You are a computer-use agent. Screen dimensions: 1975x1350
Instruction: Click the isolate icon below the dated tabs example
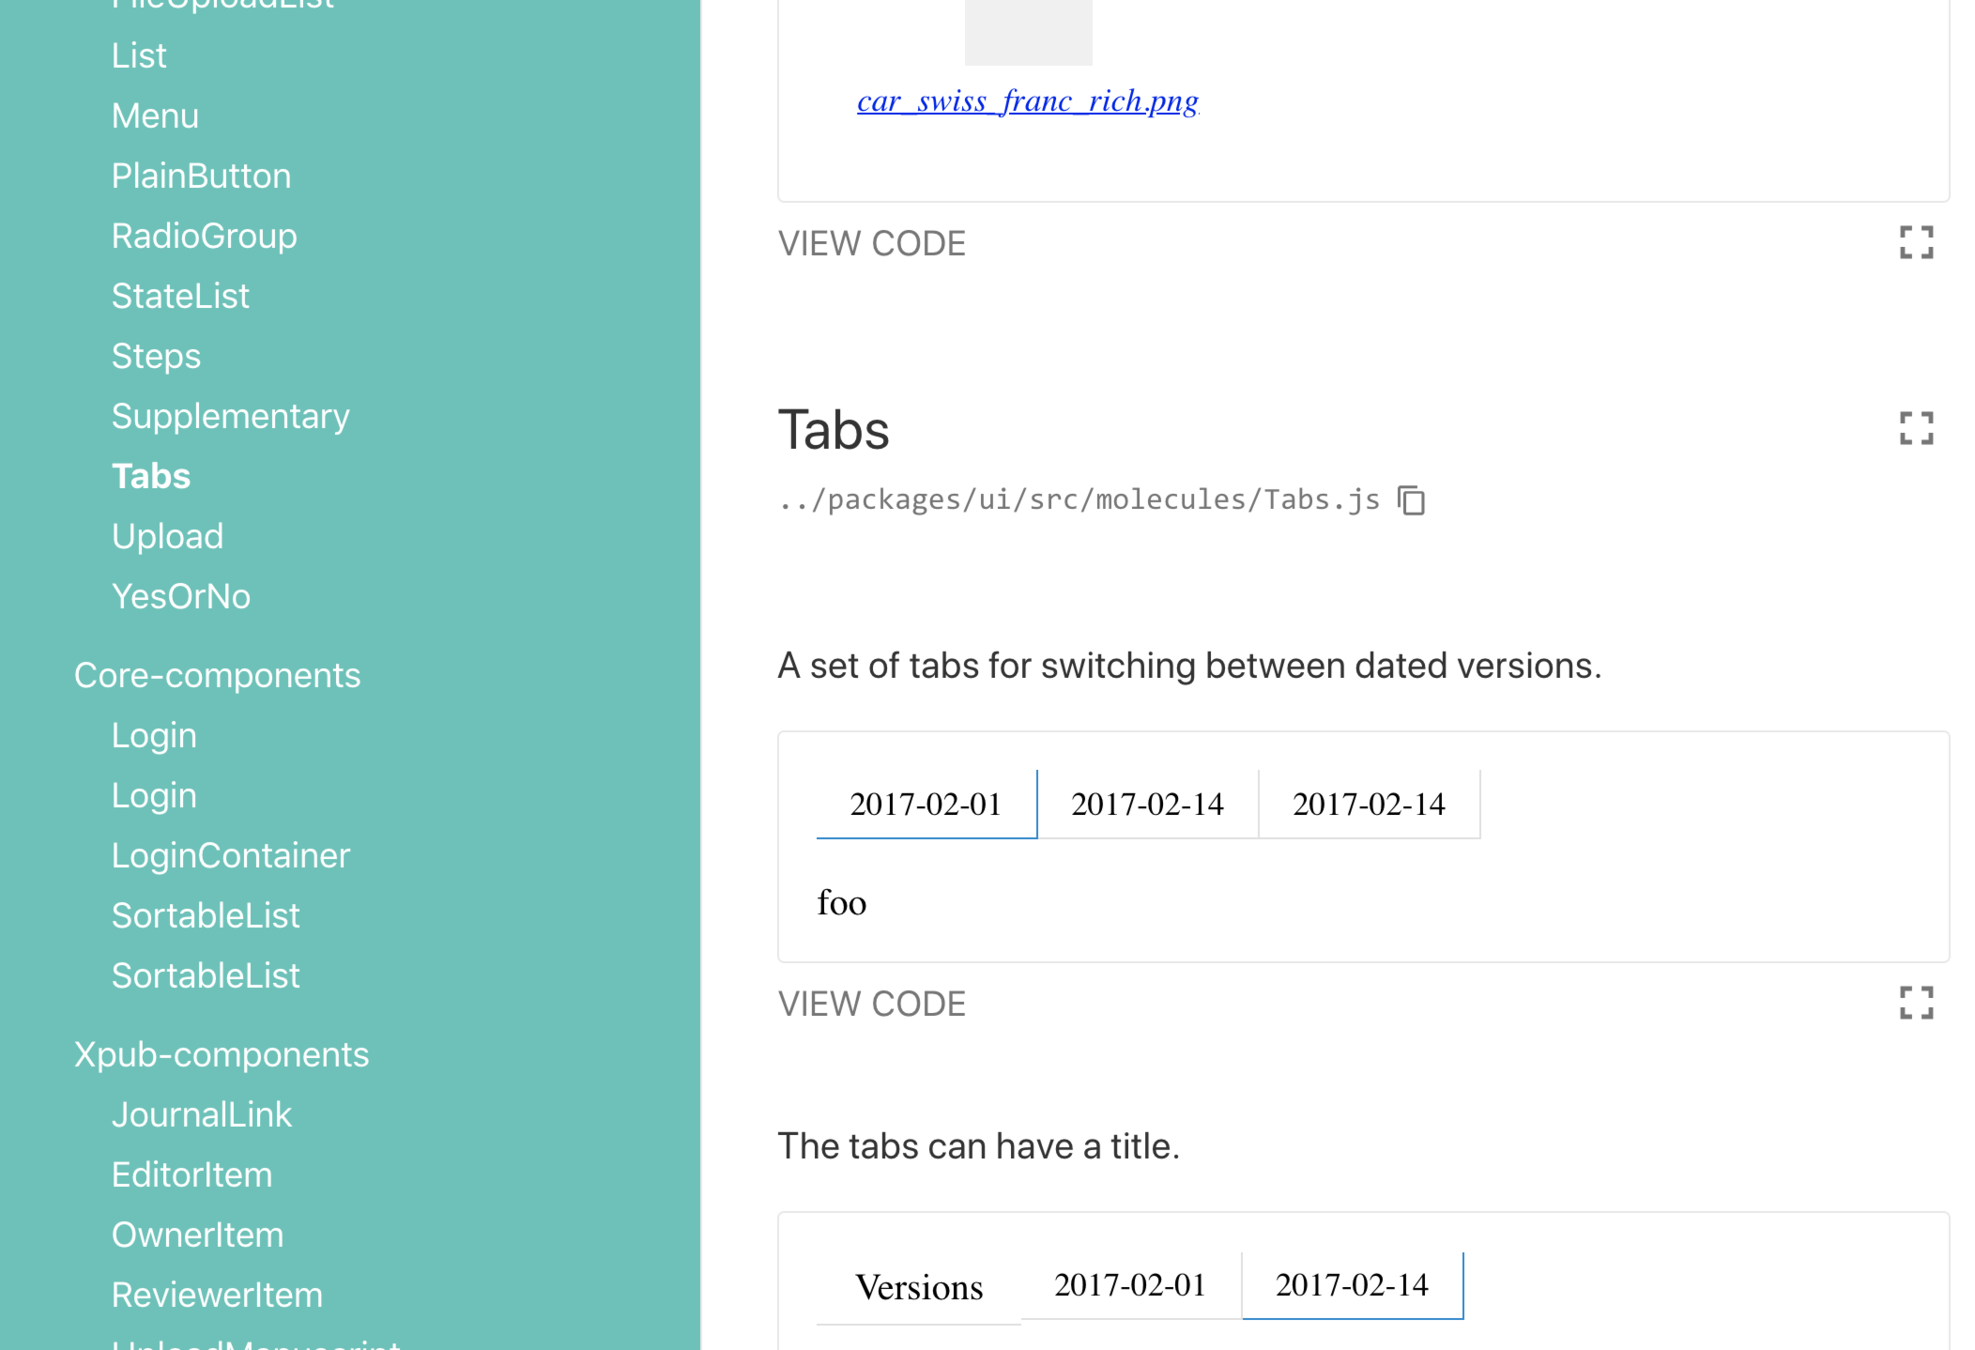(1915, 1002)
